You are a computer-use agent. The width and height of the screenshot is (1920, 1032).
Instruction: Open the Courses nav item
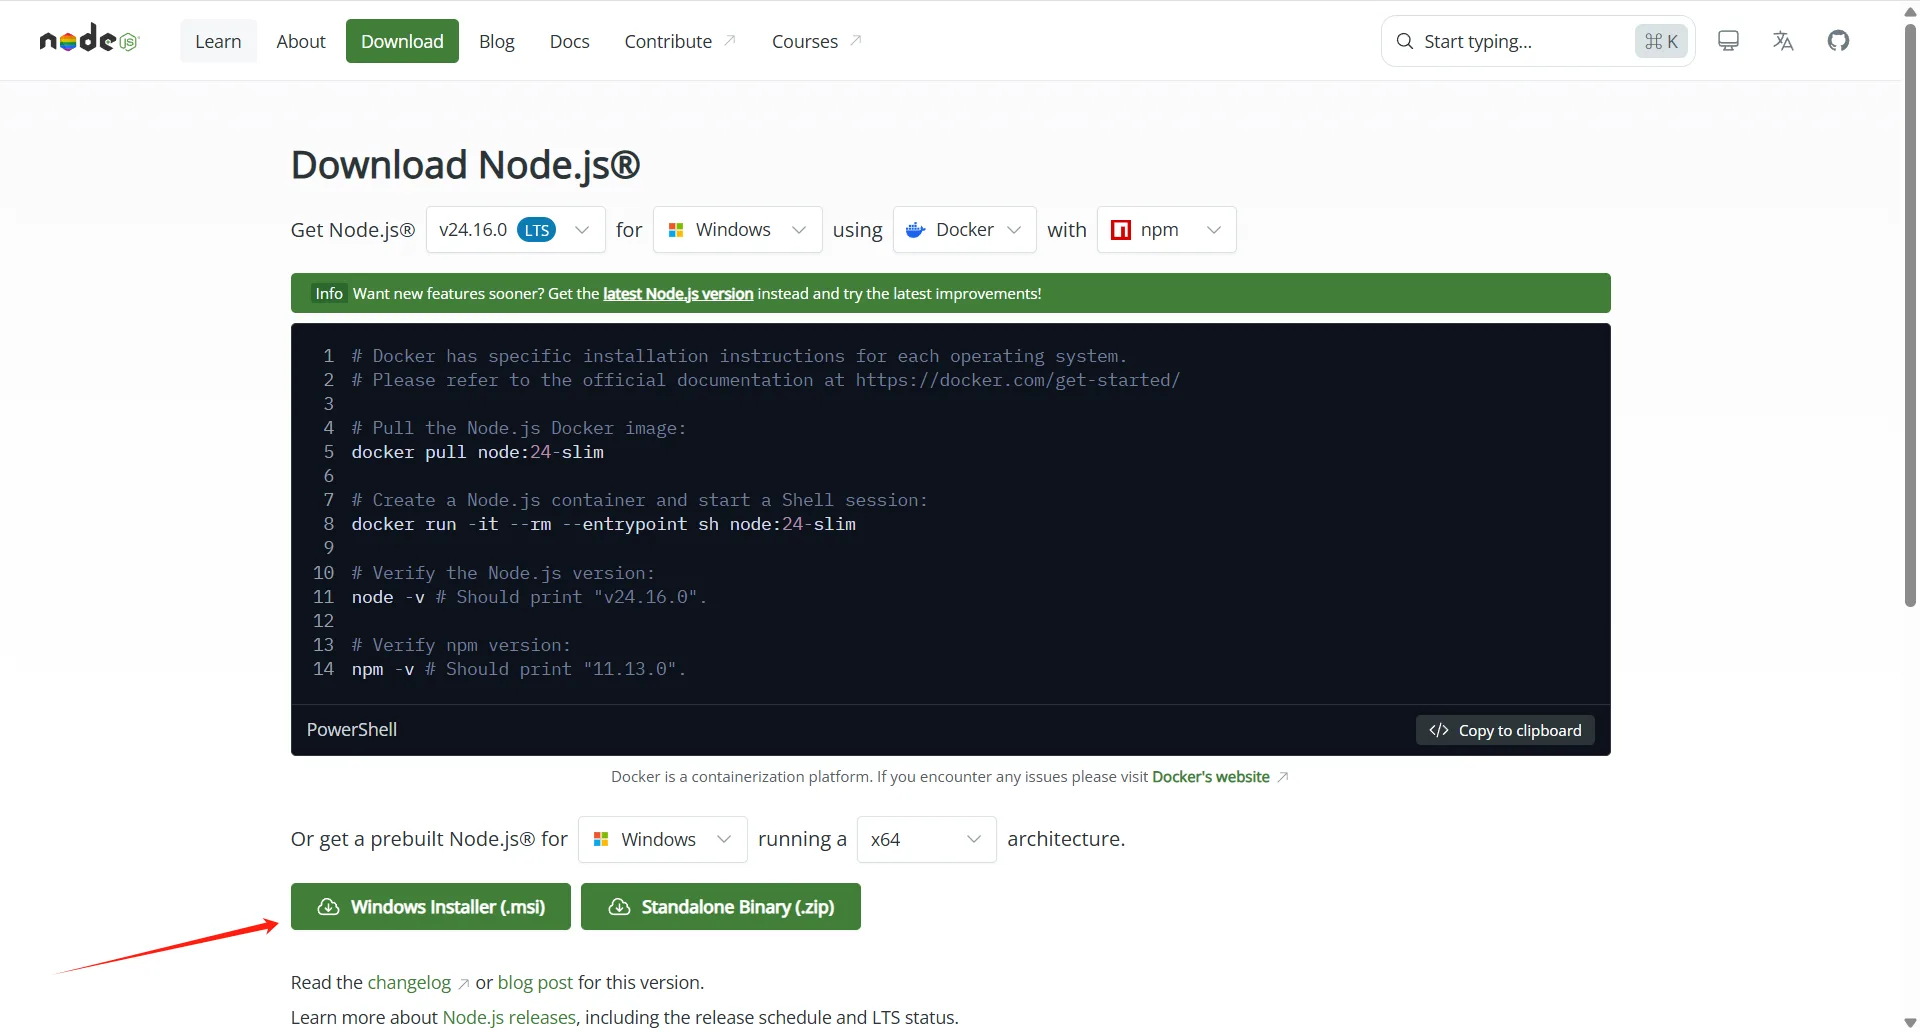816,41
